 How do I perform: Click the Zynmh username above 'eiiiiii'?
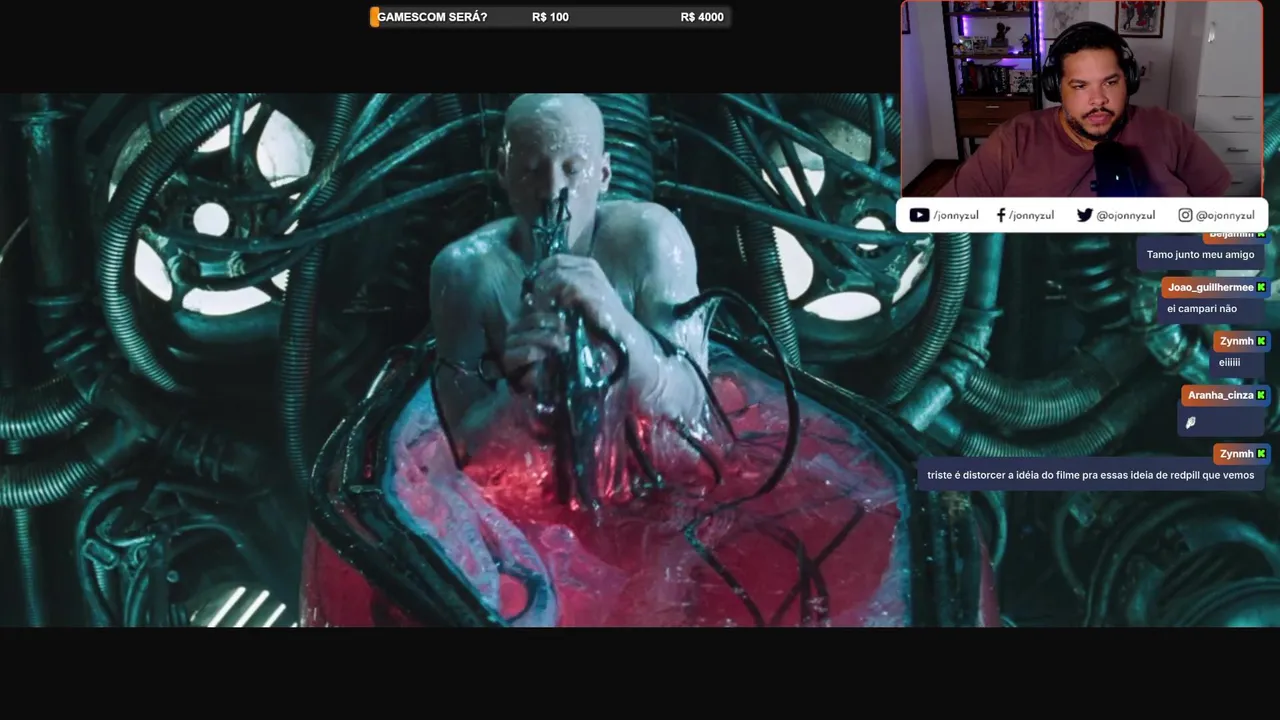point(1237,341)
